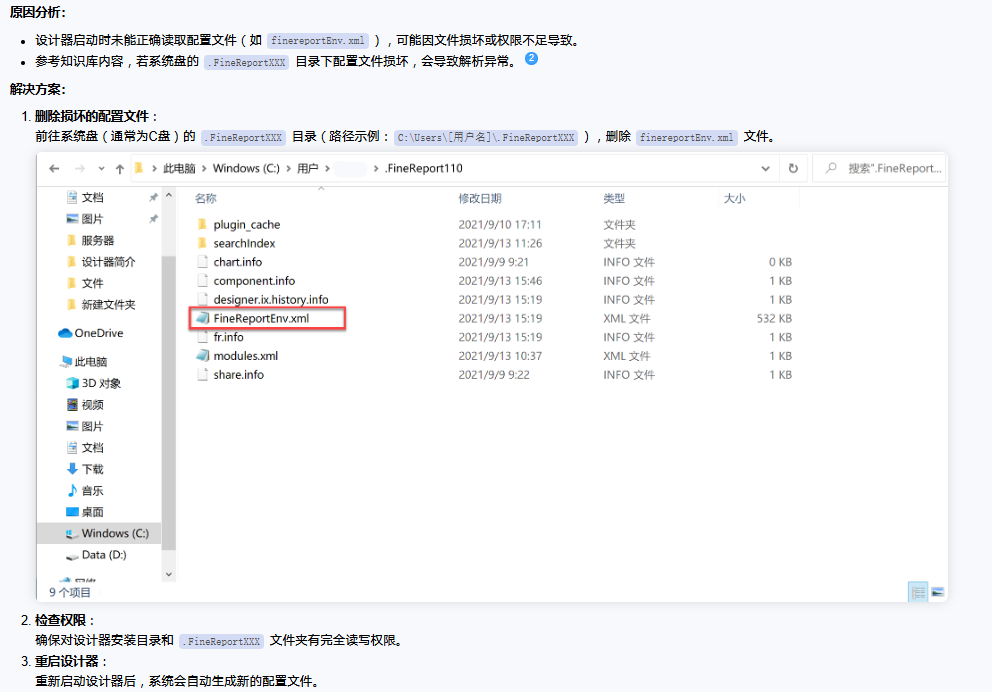Click the navigation pane scroll up arrow

[168, 195]
